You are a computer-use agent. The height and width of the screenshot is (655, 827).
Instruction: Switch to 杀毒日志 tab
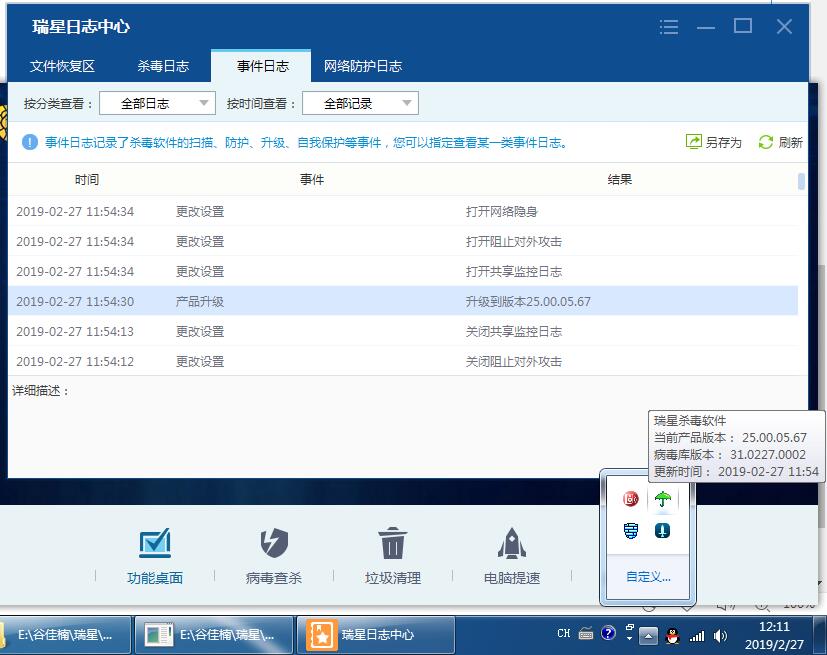(163, 66)
